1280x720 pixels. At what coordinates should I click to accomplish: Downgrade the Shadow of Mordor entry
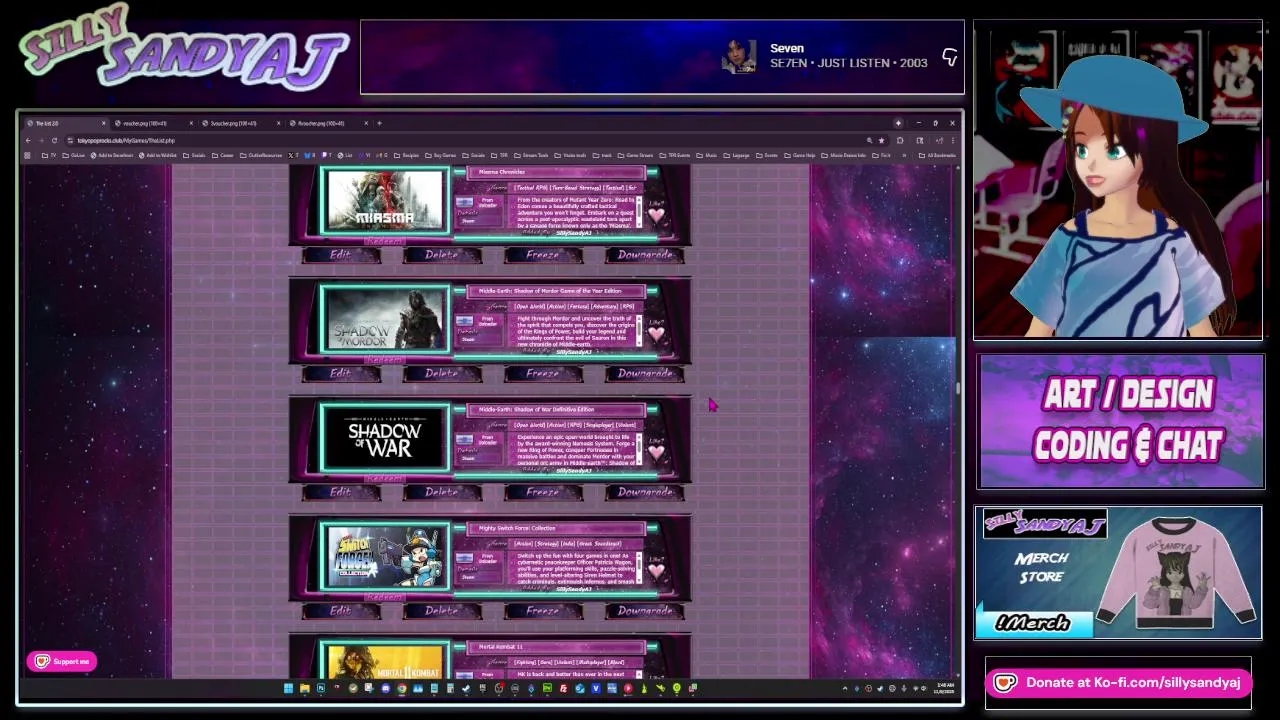(645, 374)
